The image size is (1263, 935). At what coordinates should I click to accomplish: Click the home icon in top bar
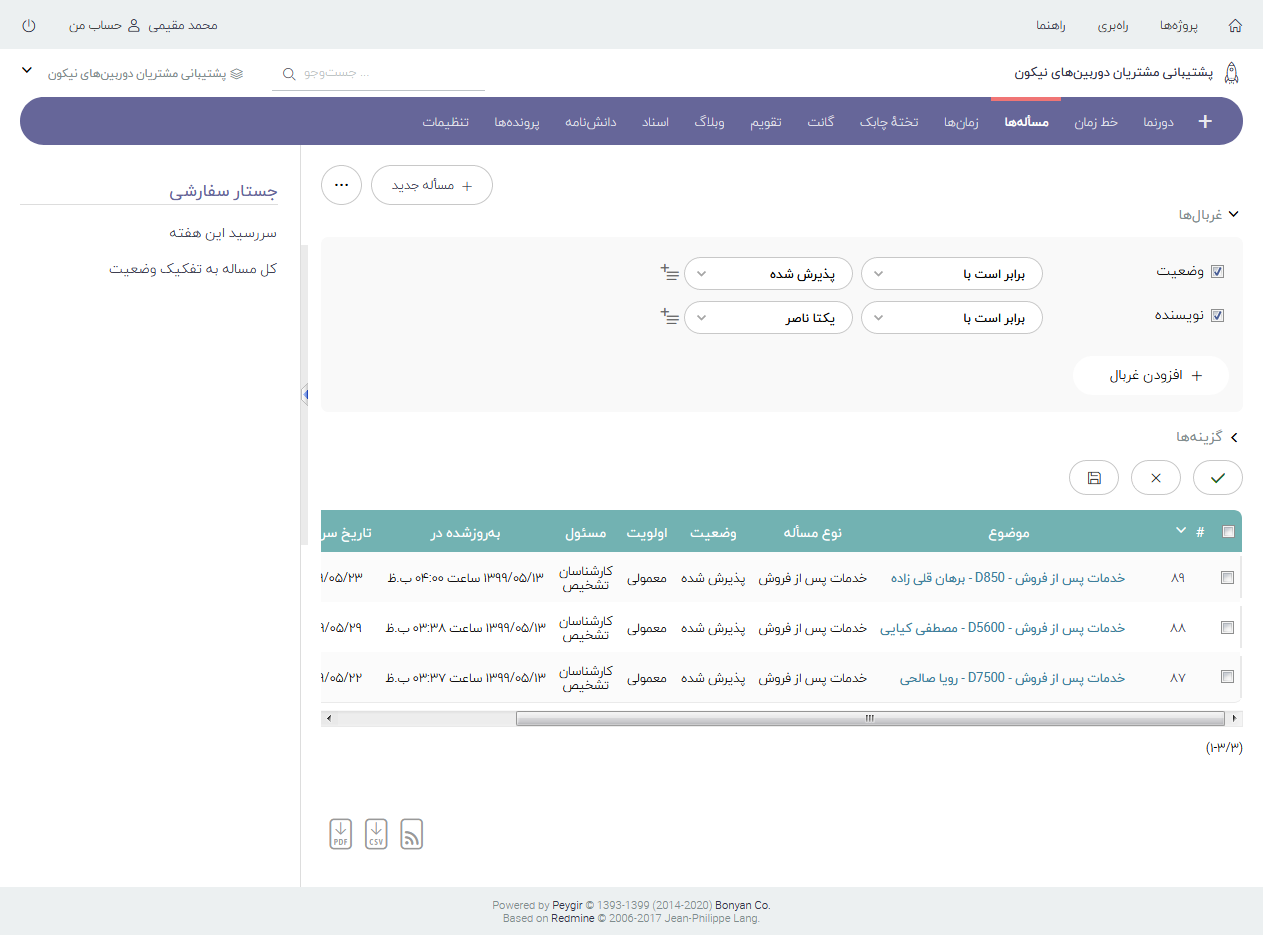pos(1235,25)
